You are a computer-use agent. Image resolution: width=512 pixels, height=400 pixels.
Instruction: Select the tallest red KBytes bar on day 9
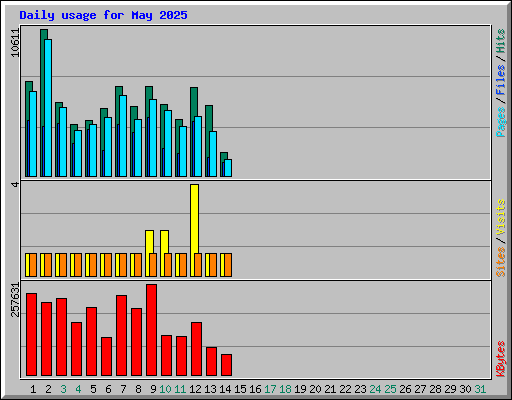point(151,330)
